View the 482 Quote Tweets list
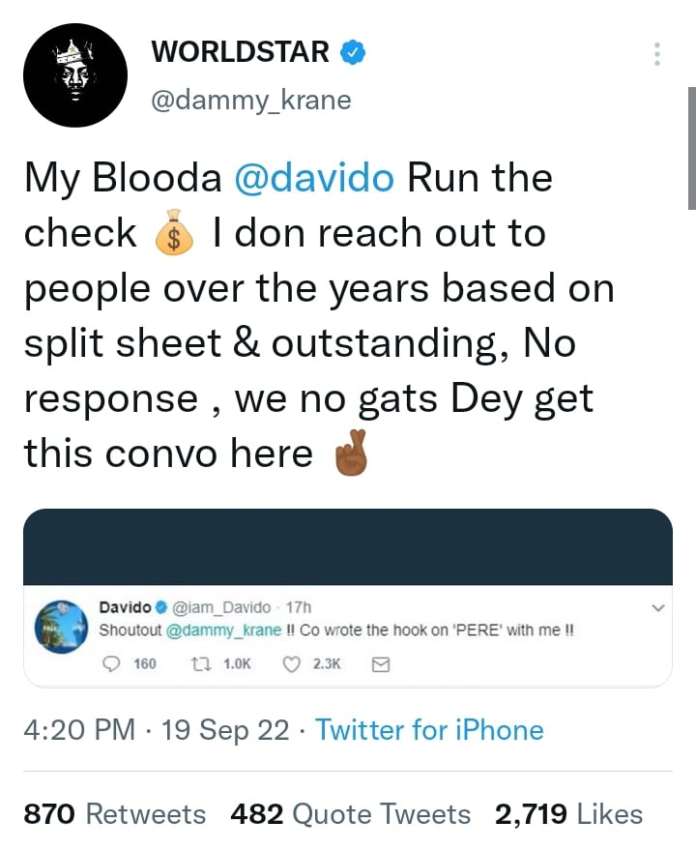The height and width of the screenshot is (850, 696). (x=350, y=814)
